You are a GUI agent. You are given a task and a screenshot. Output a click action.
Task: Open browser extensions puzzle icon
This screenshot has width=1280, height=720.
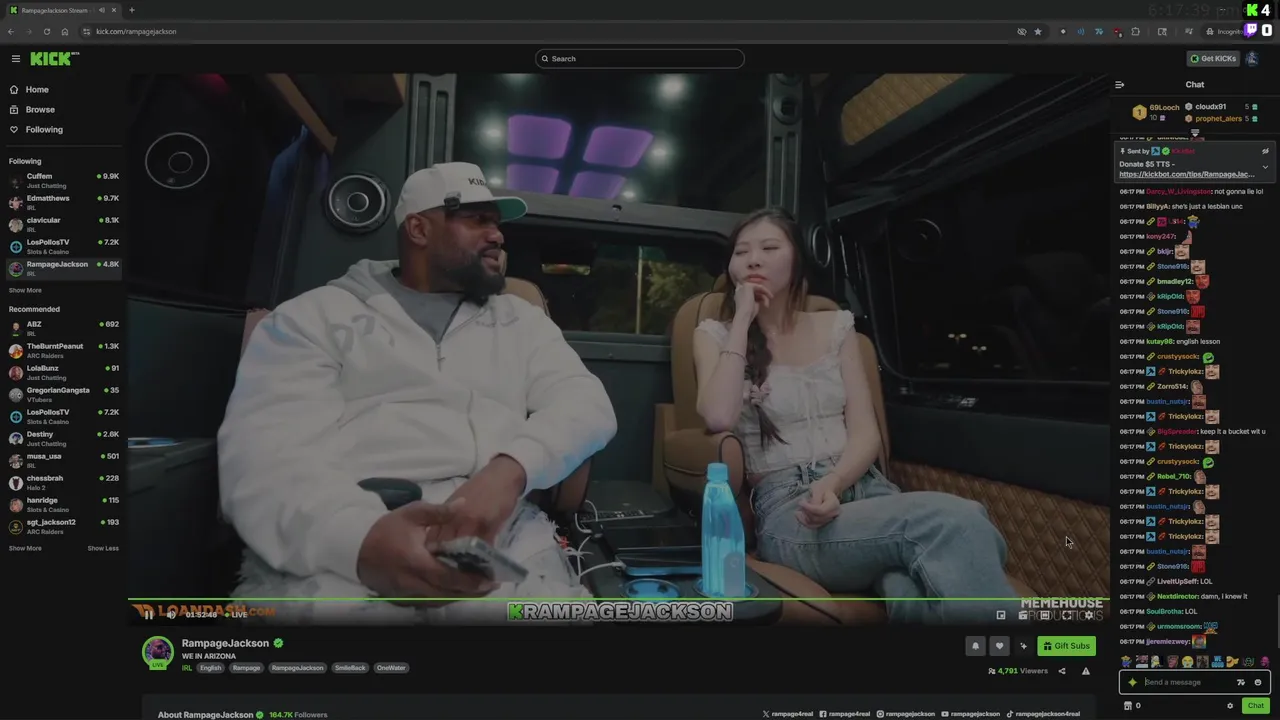click(1135, 32)
